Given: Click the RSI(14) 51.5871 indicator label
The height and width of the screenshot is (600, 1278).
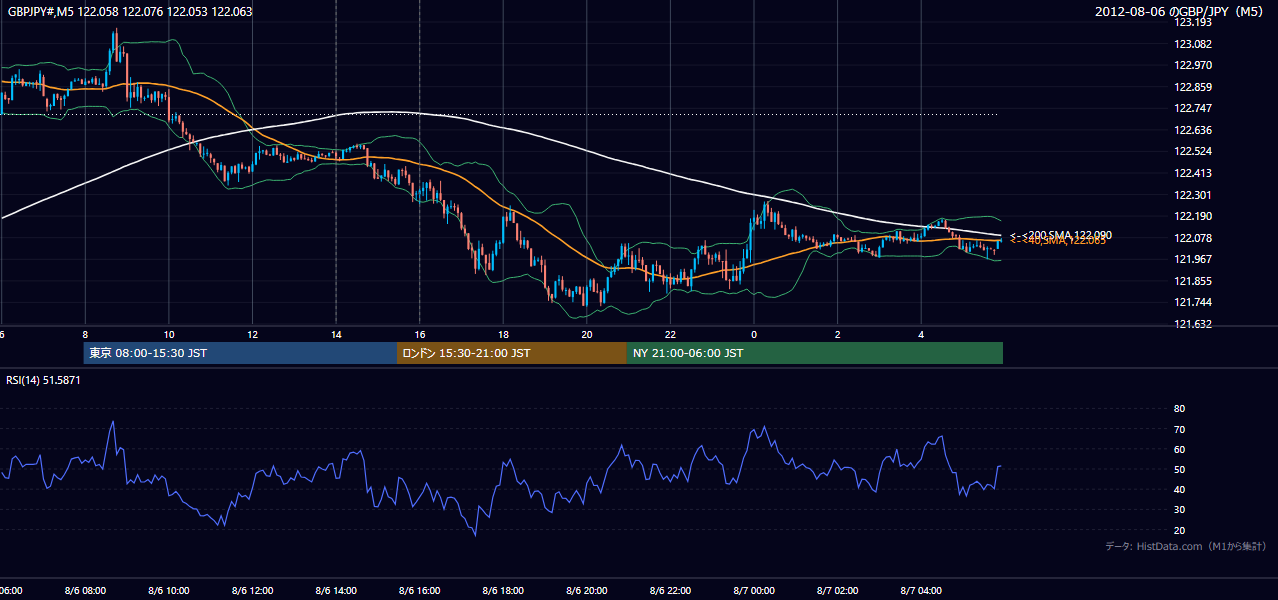Looking at the screenshot, I should 43,380.
